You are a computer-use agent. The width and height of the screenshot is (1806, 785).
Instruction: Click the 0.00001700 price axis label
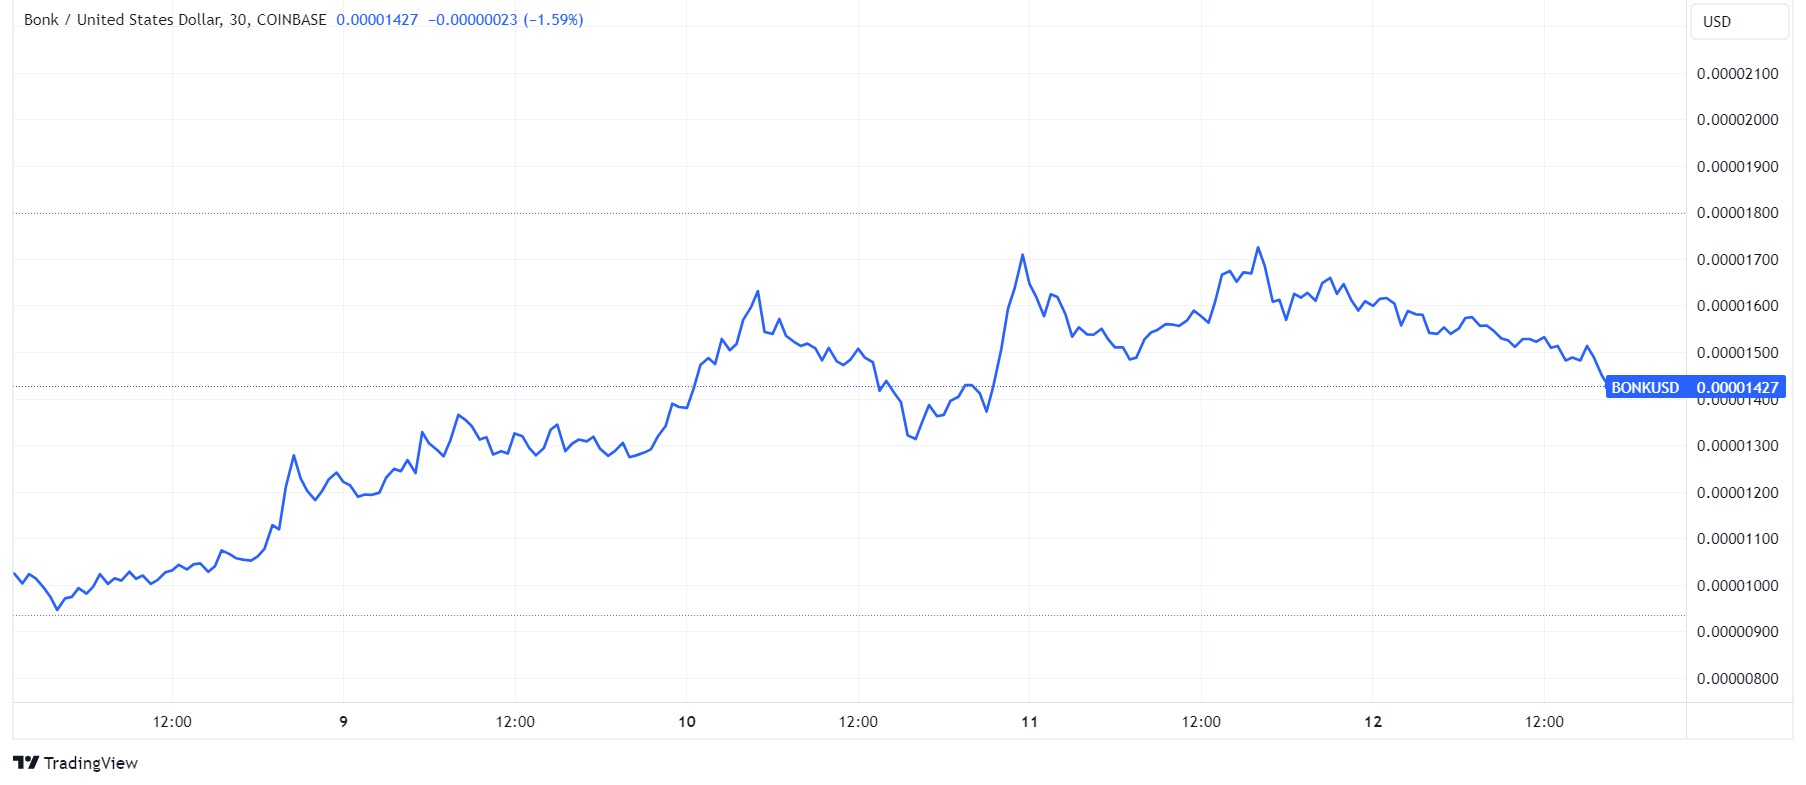pos(1737,260)
